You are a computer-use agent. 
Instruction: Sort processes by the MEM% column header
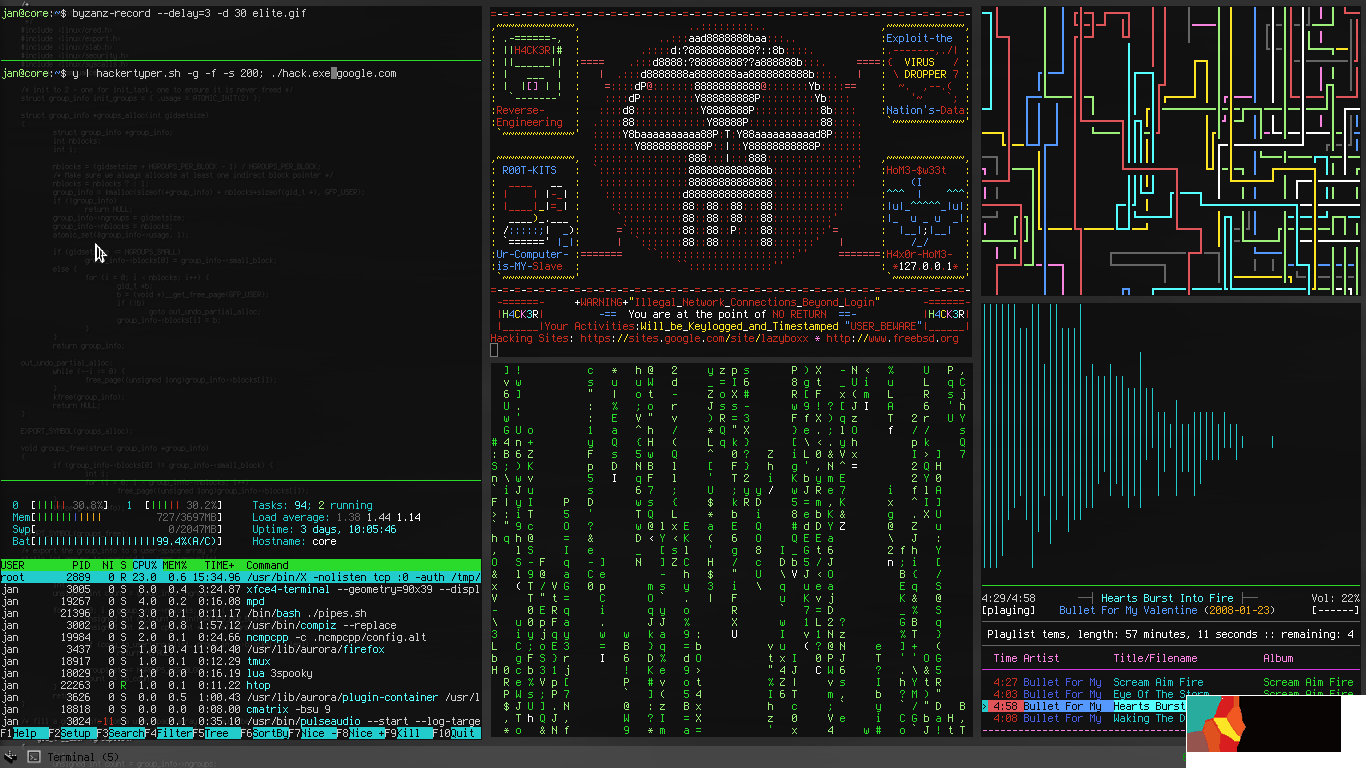tap(175, 566)
